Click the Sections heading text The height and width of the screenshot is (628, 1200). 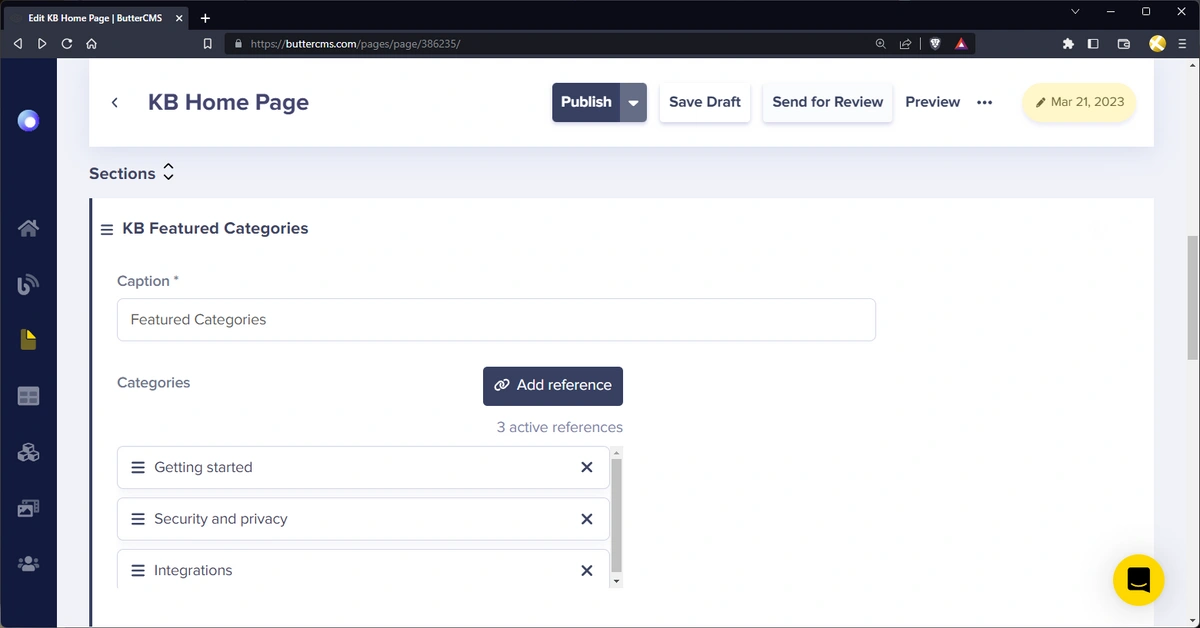[x=122, y=174]
